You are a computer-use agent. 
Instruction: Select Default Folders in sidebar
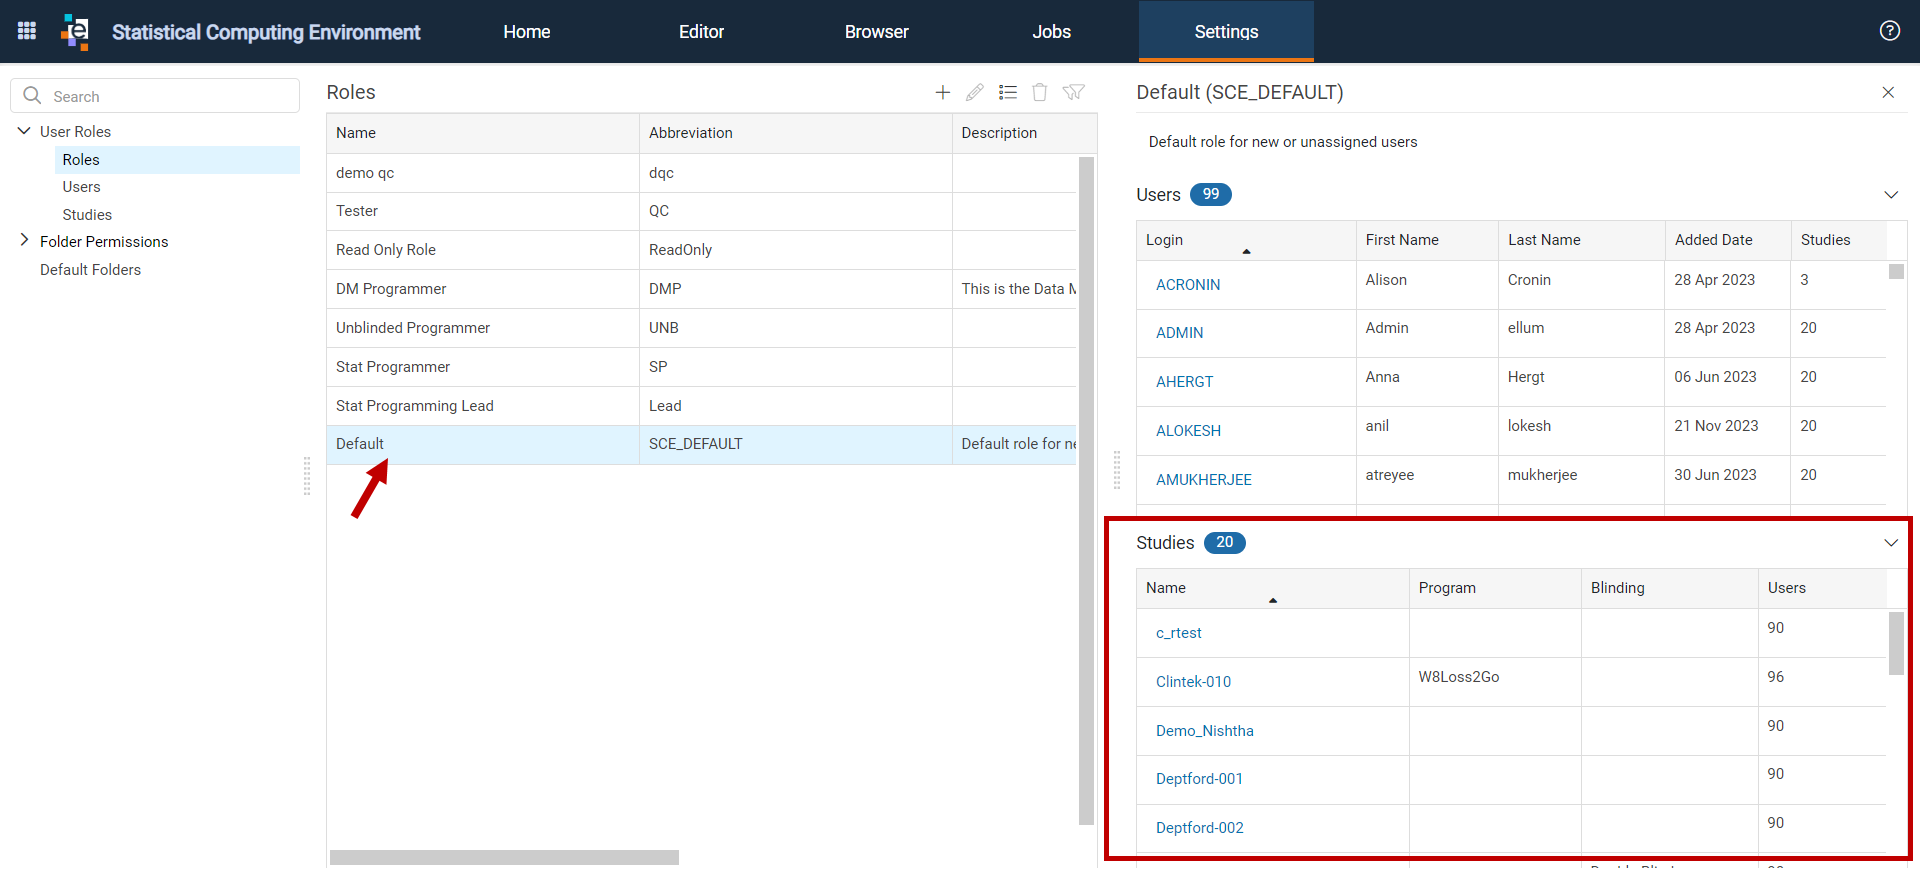[90, 270]
